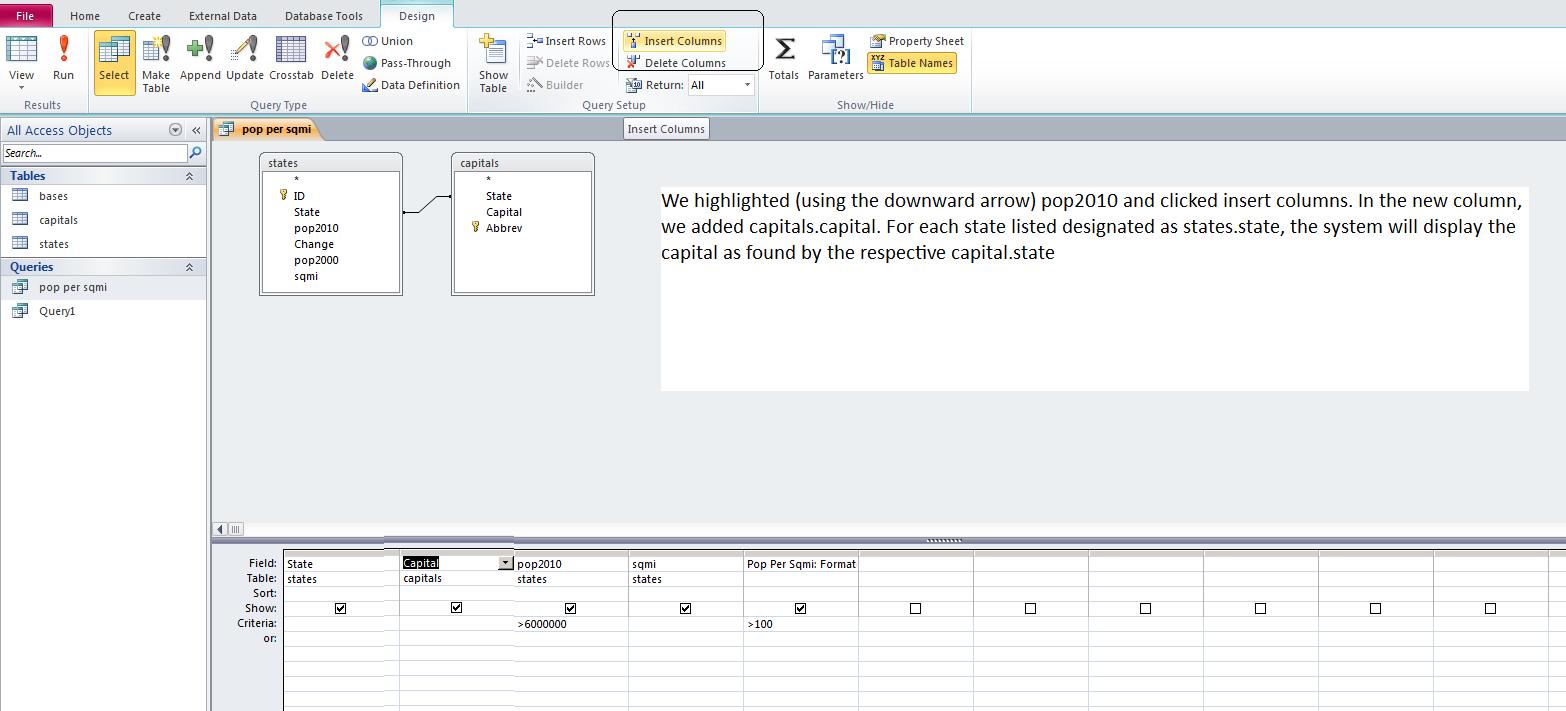Click the >100 criteria cell

click(x=801, y=624)
